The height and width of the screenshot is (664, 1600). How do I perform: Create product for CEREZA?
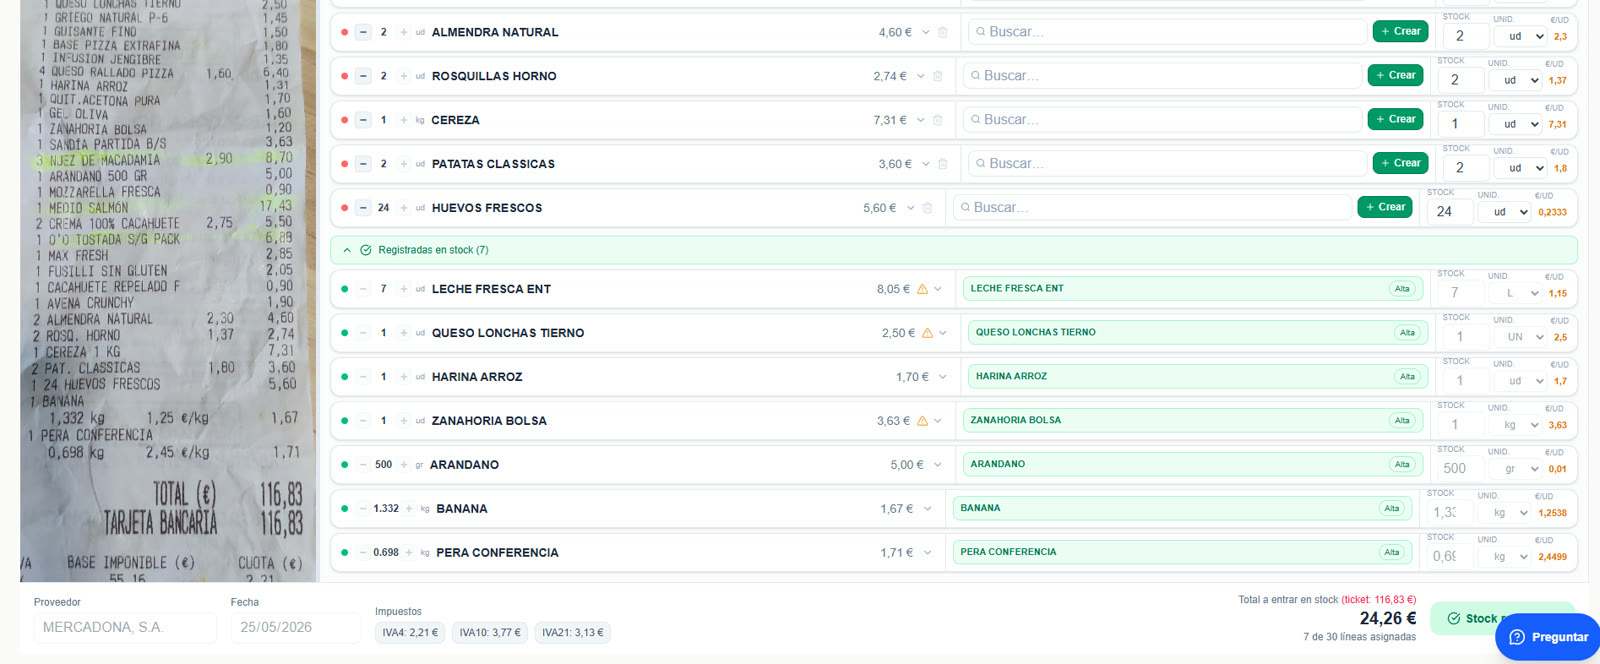click(x=1395, y=119)
